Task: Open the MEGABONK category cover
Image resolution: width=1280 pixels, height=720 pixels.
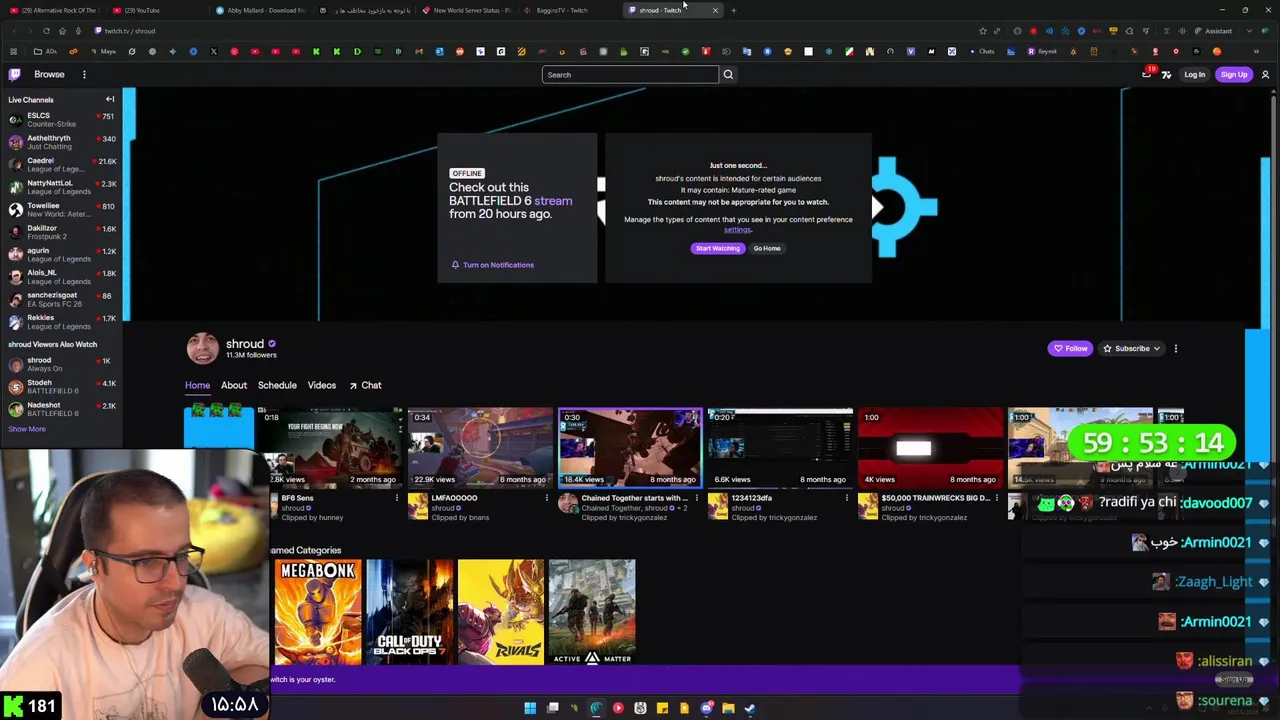Action: point(318,612)
